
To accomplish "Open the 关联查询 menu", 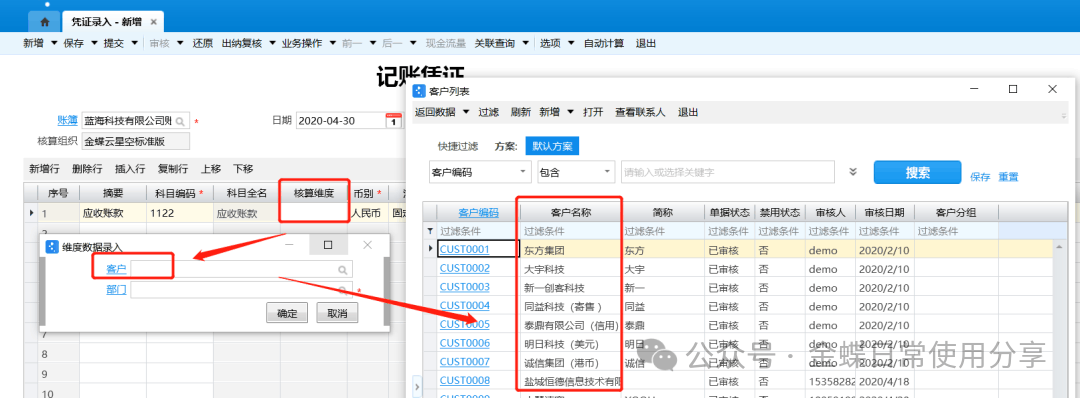I will 495,43.
